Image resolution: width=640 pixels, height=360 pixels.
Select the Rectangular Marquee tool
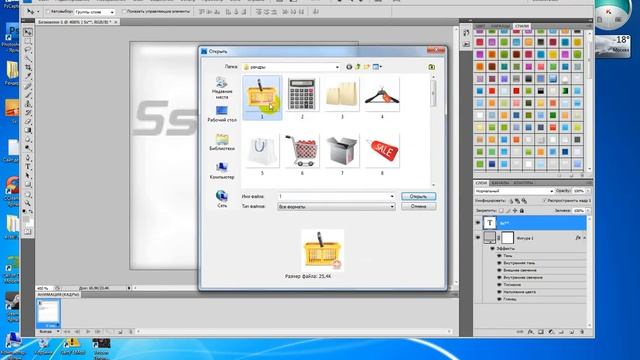pyautogui.click(x=28, y=41)
